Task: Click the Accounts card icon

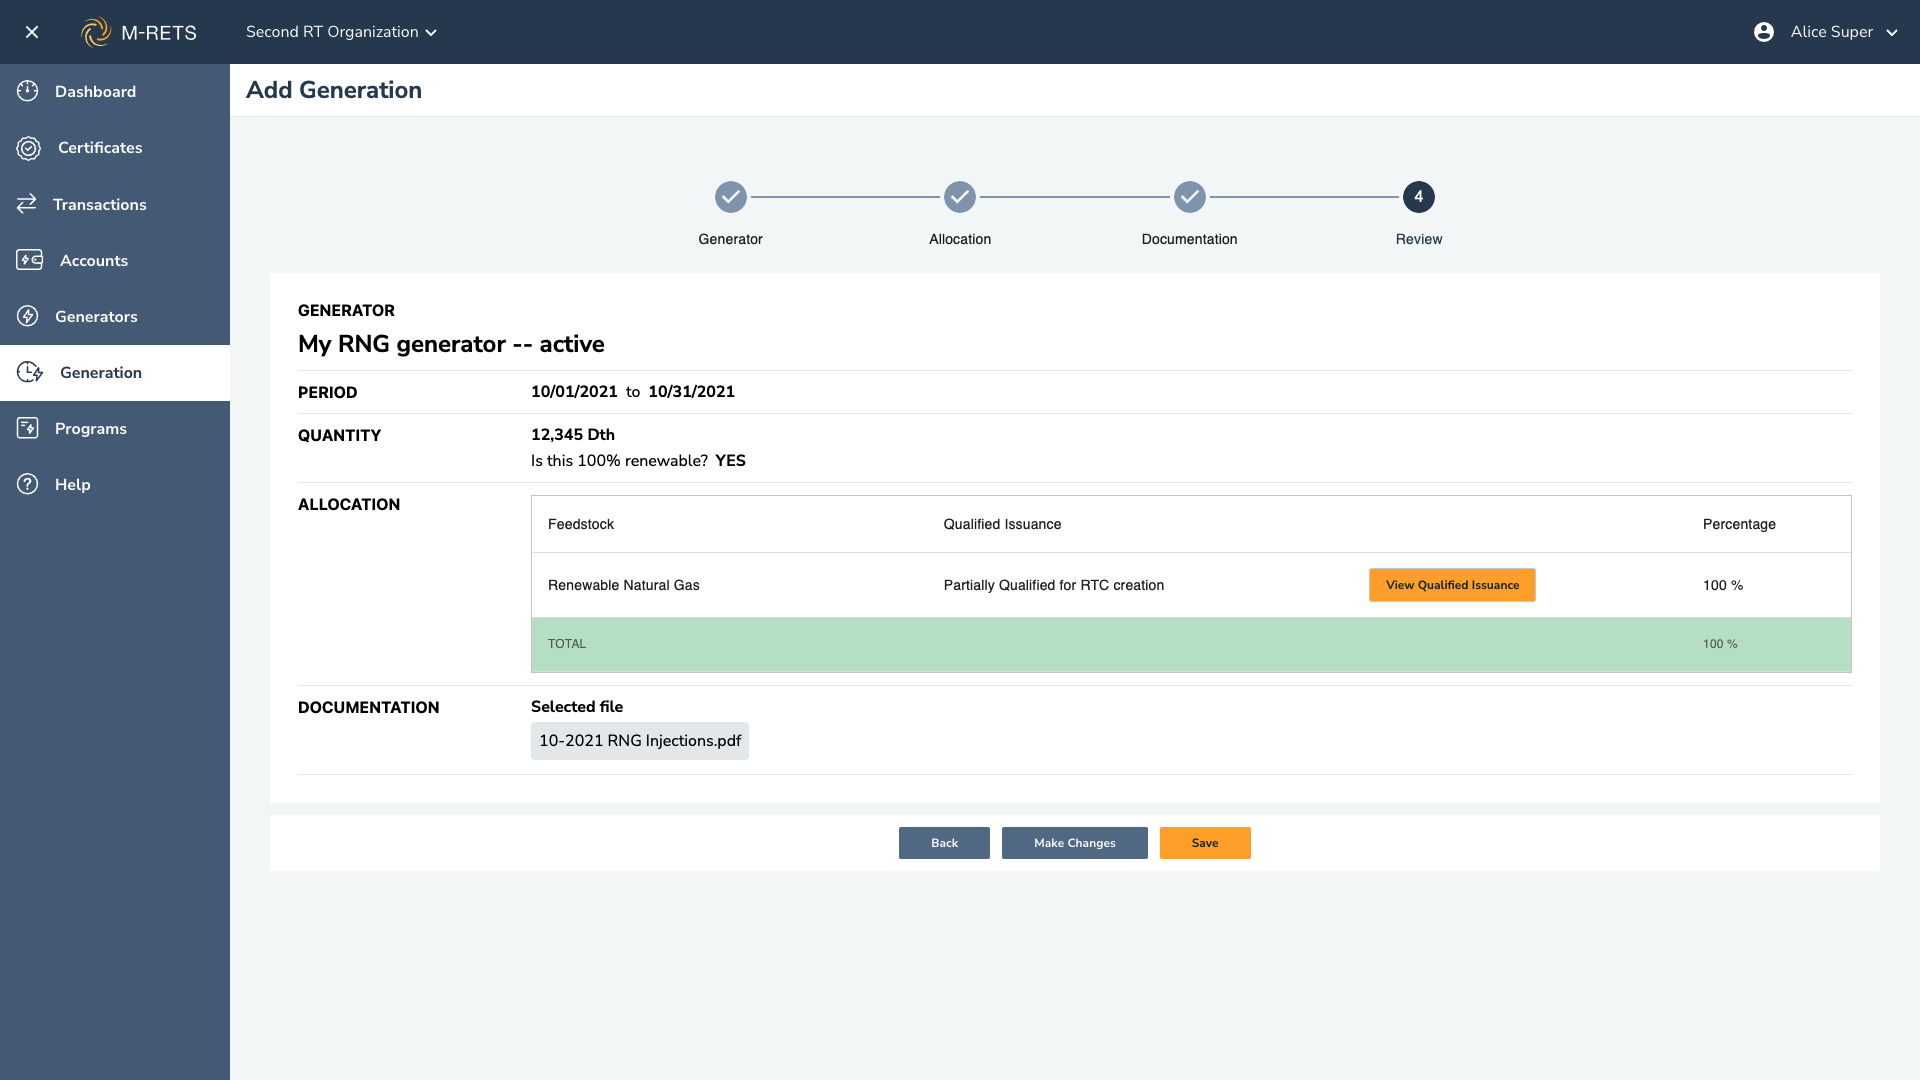Action: pyautogui.click(x=30, y=260)
